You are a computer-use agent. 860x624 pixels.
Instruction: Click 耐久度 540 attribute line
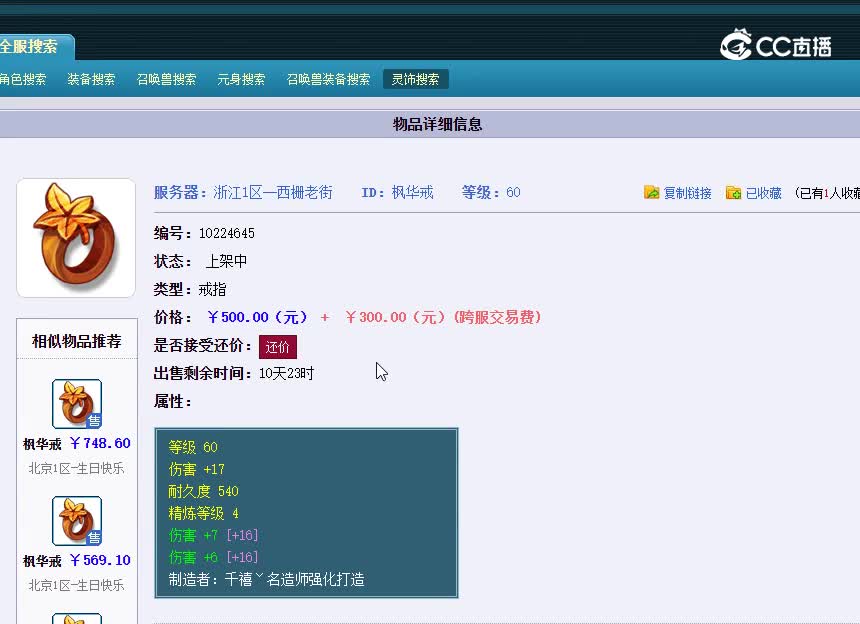203,491
